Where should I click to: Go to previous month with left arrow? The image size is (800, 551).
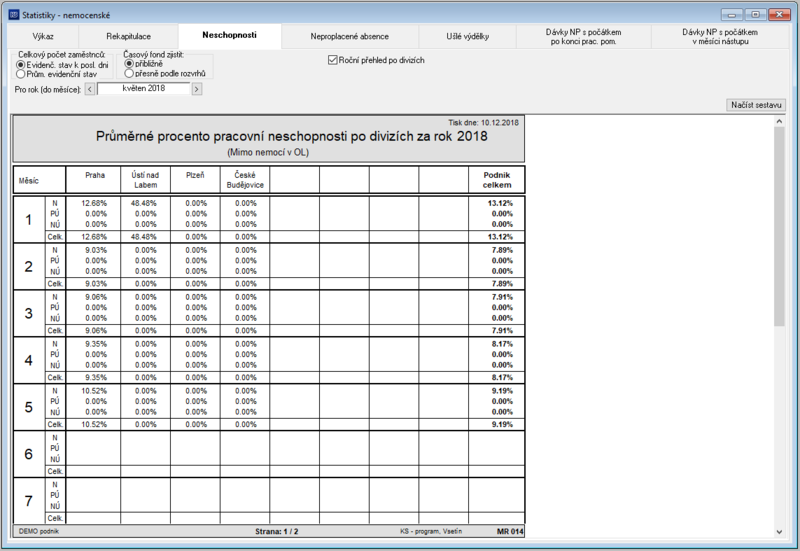[x=90, y=89]
